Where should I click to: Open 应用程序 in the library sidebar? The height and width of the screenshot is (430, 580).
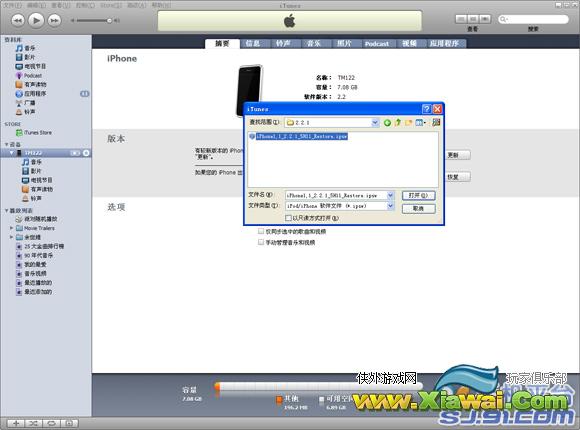pos(31,94)
